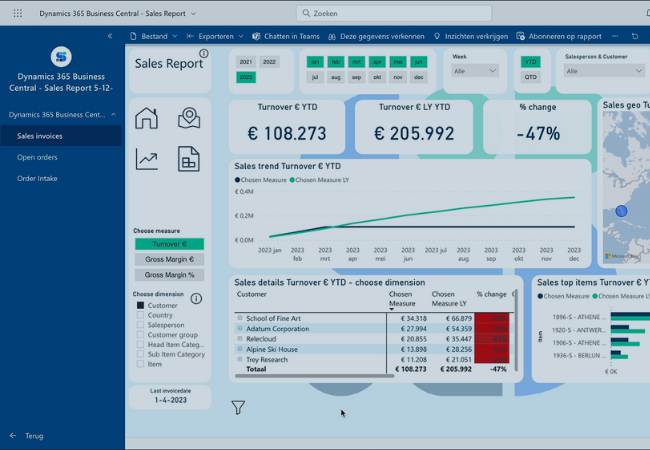Click the Choose dimension info icon
The image size is (650, 450).
pyautogui.click(x=196, y=298)
